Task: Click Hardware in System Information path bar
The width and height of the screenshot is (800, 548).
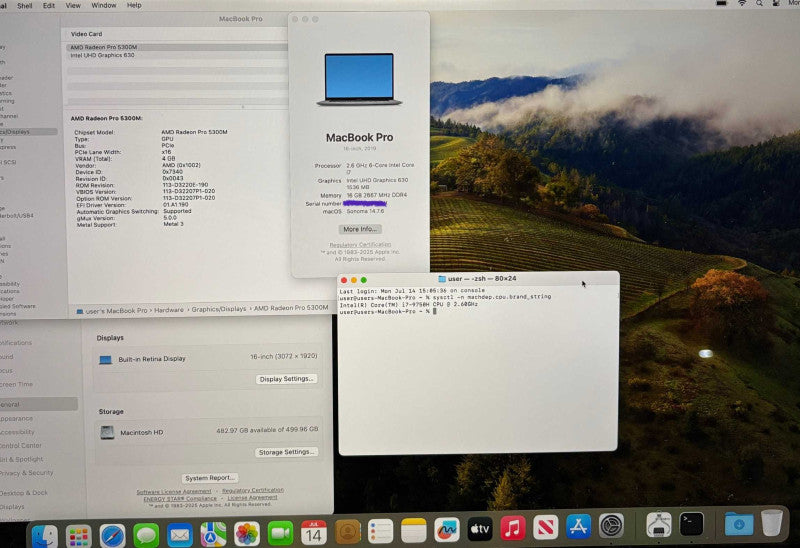Action: [169, 310]
